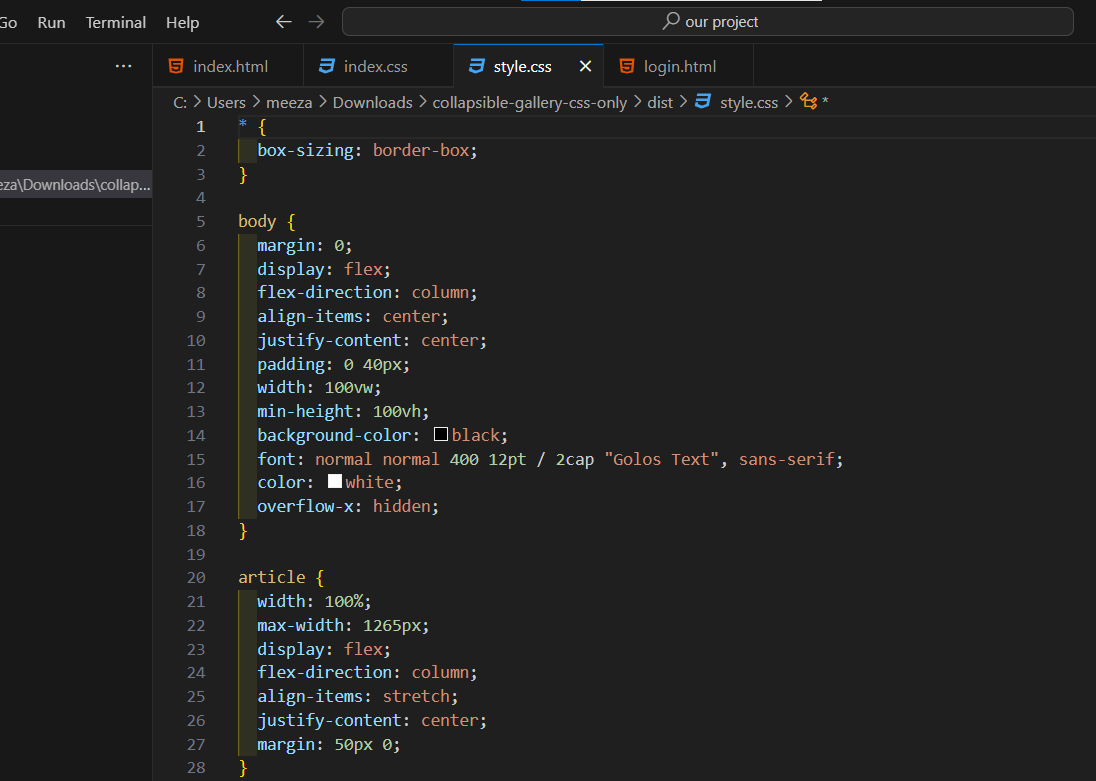Switch to the login.html tab
The image size is (1096, 781).
tap(679, 65)
